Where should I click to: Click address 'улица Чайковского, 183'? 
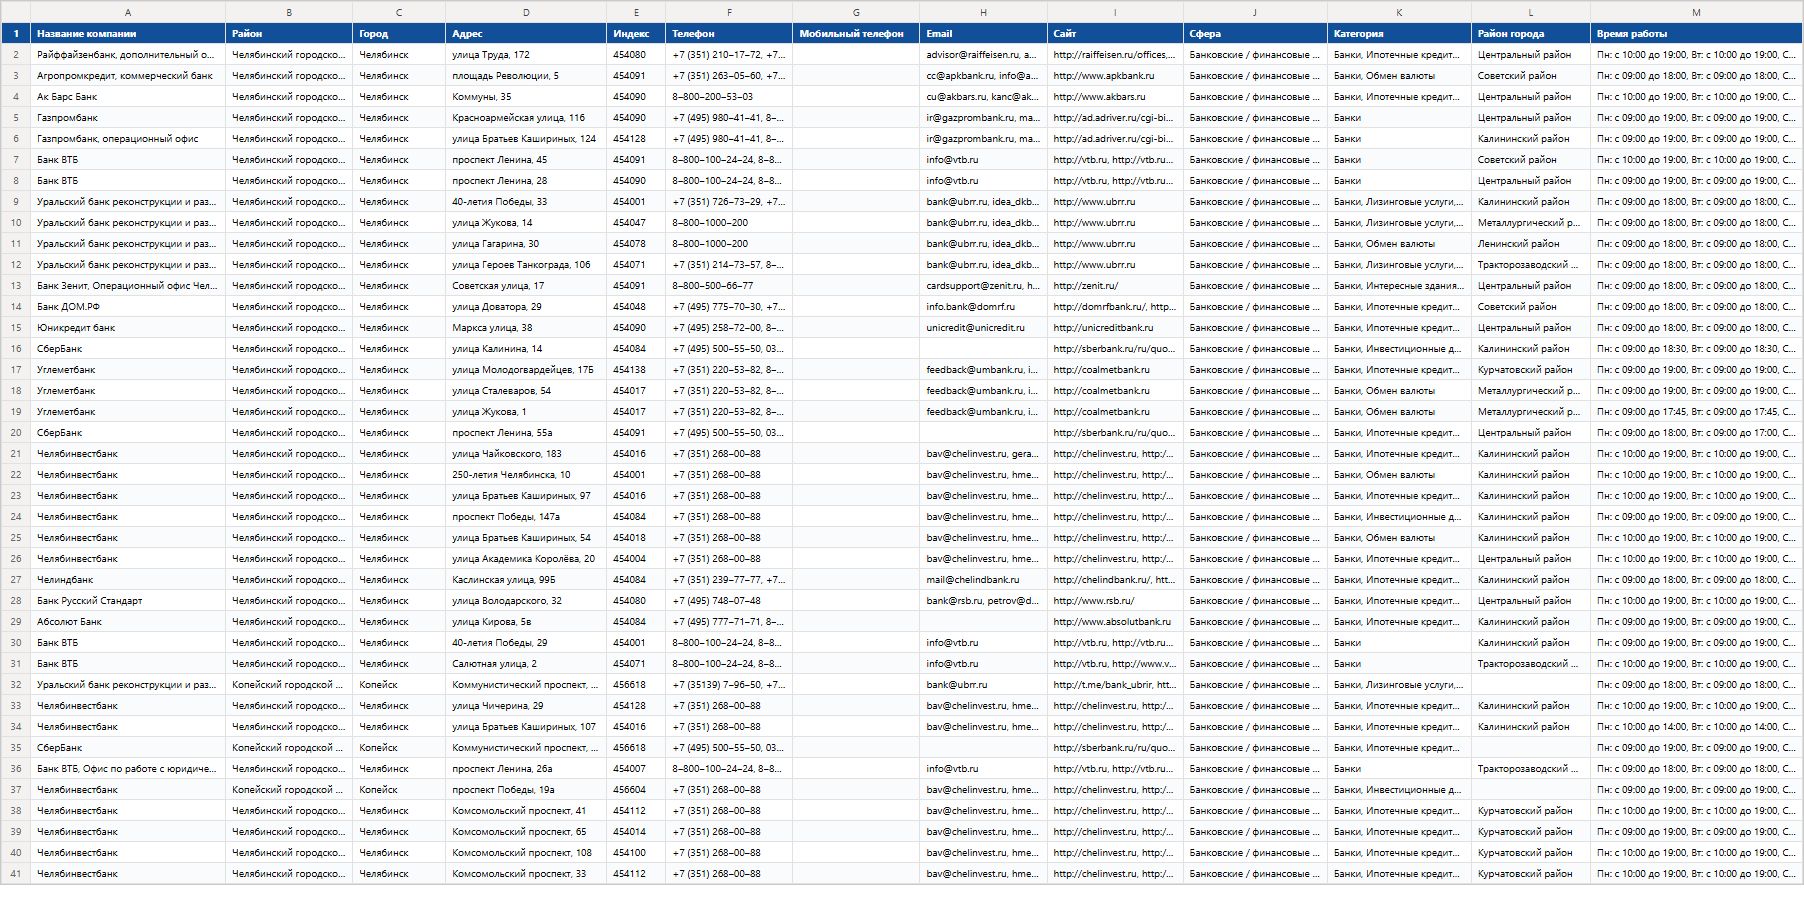click(x=526, y=454)
